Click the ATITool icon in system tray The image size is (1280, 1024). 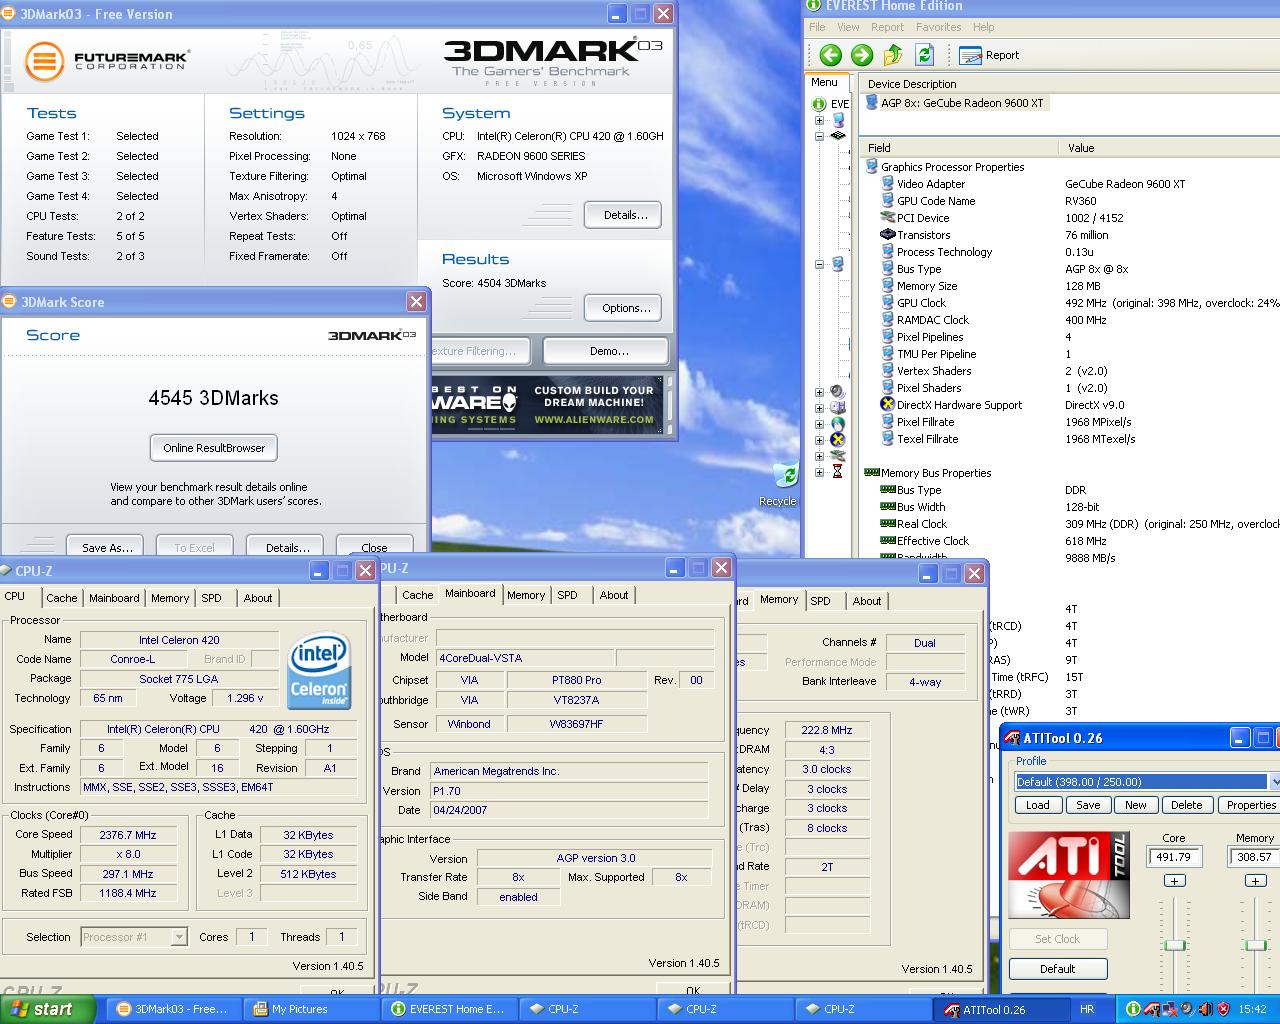tap(1151, 1009)
